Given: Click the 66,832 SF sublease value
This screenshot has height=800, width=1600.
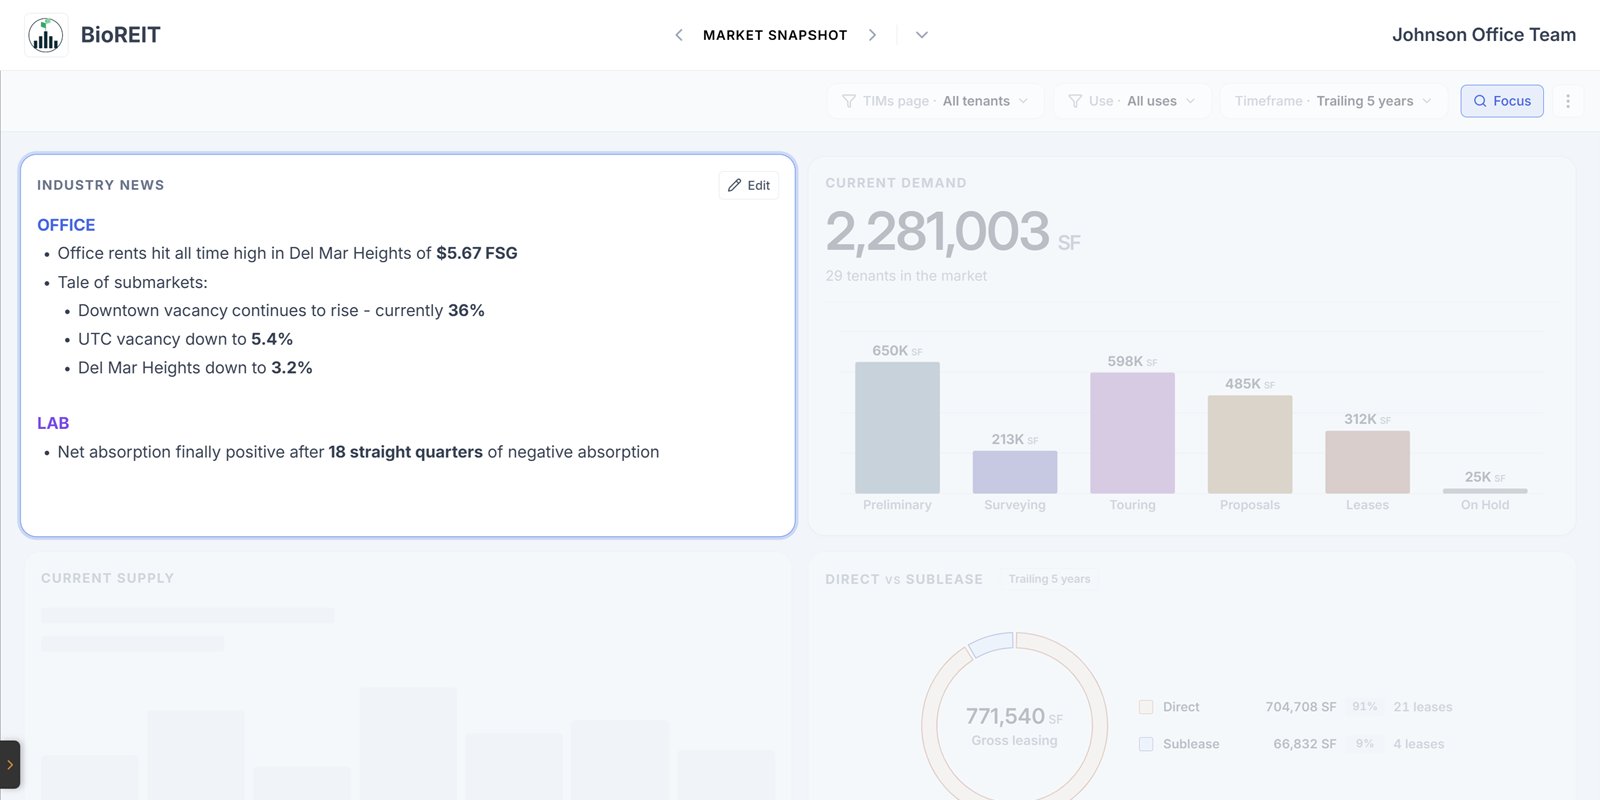Looking at the screenshot, I should tap(1305, 744).
